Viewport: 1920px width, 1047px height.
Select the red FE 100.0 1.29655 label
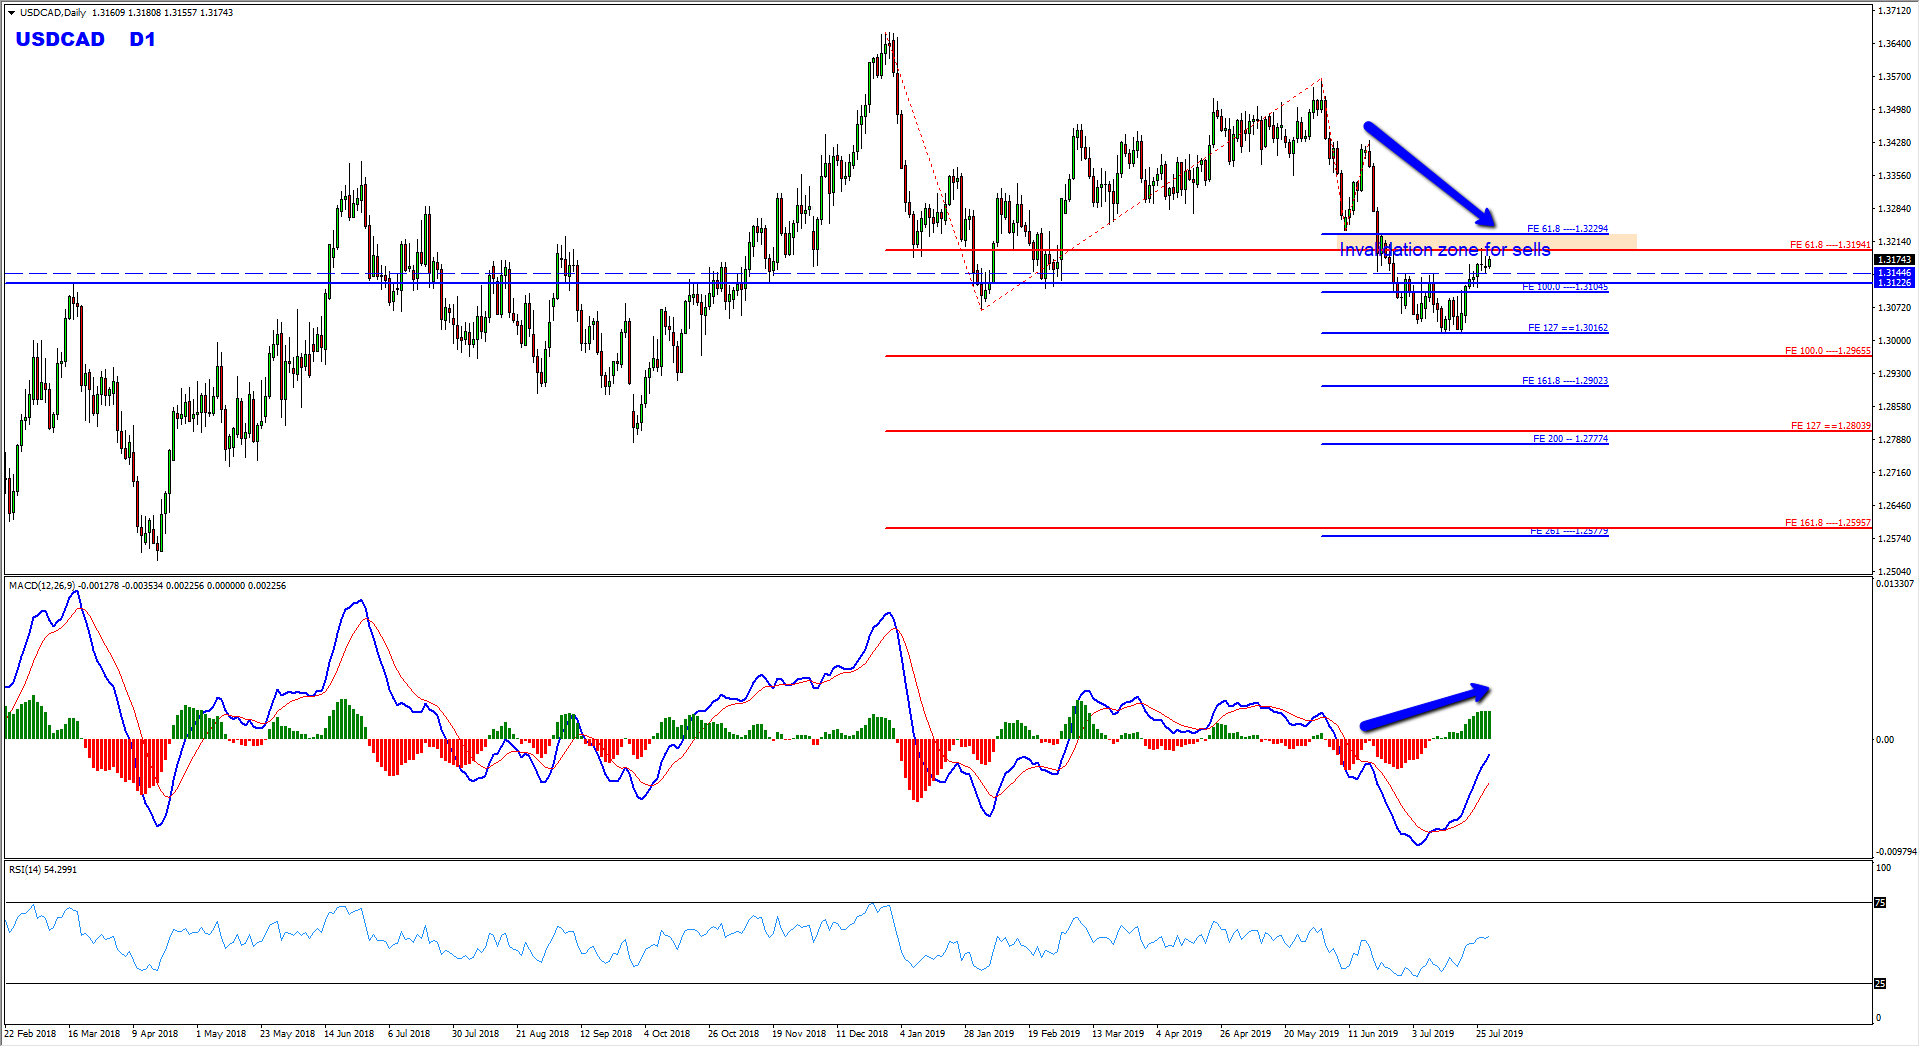pos(1827,351)
